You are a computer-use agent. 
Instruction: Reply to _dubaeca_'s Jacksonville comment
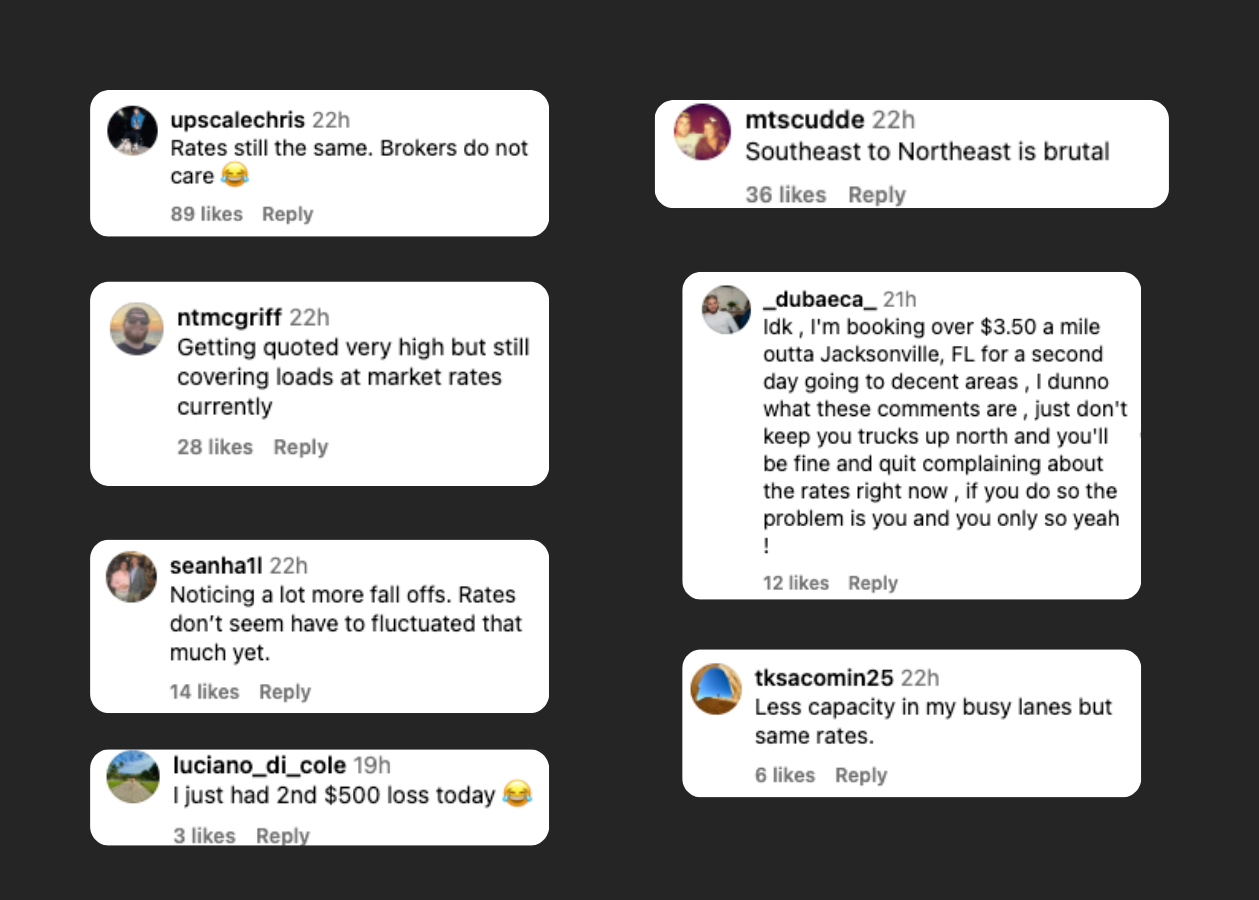pyautogui.click(x=872, y=583)
